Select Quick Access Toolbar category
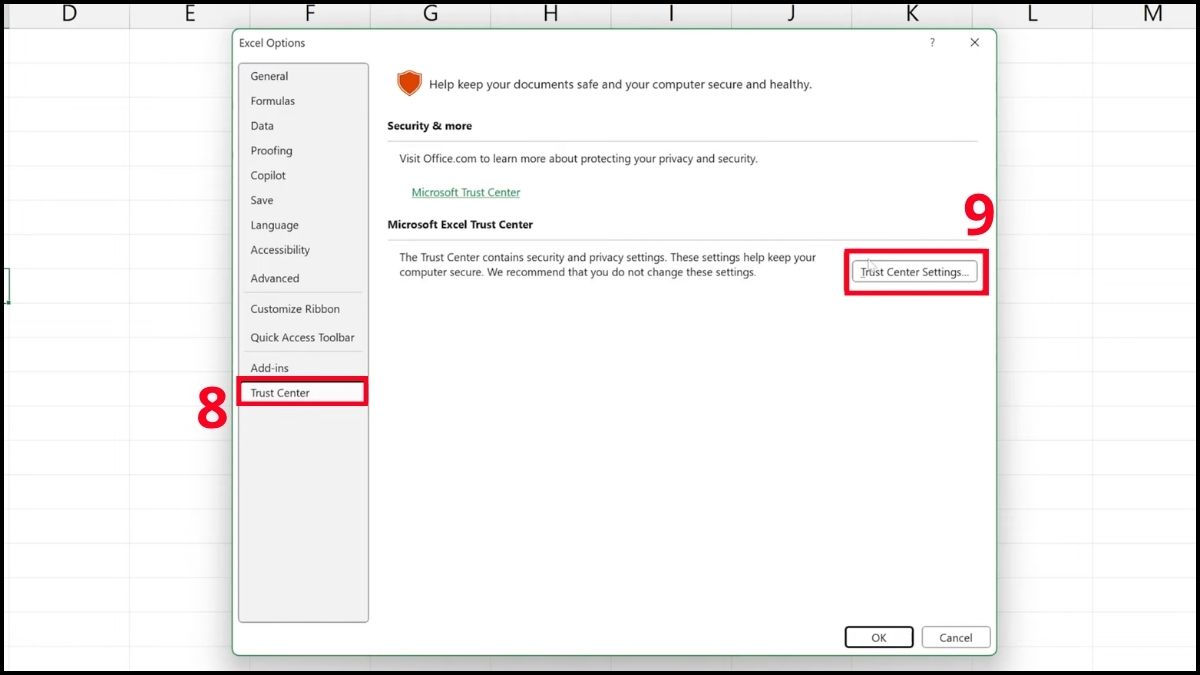Image resolution: width=1200 pixels, height=675 pixels. click(303, 337)
